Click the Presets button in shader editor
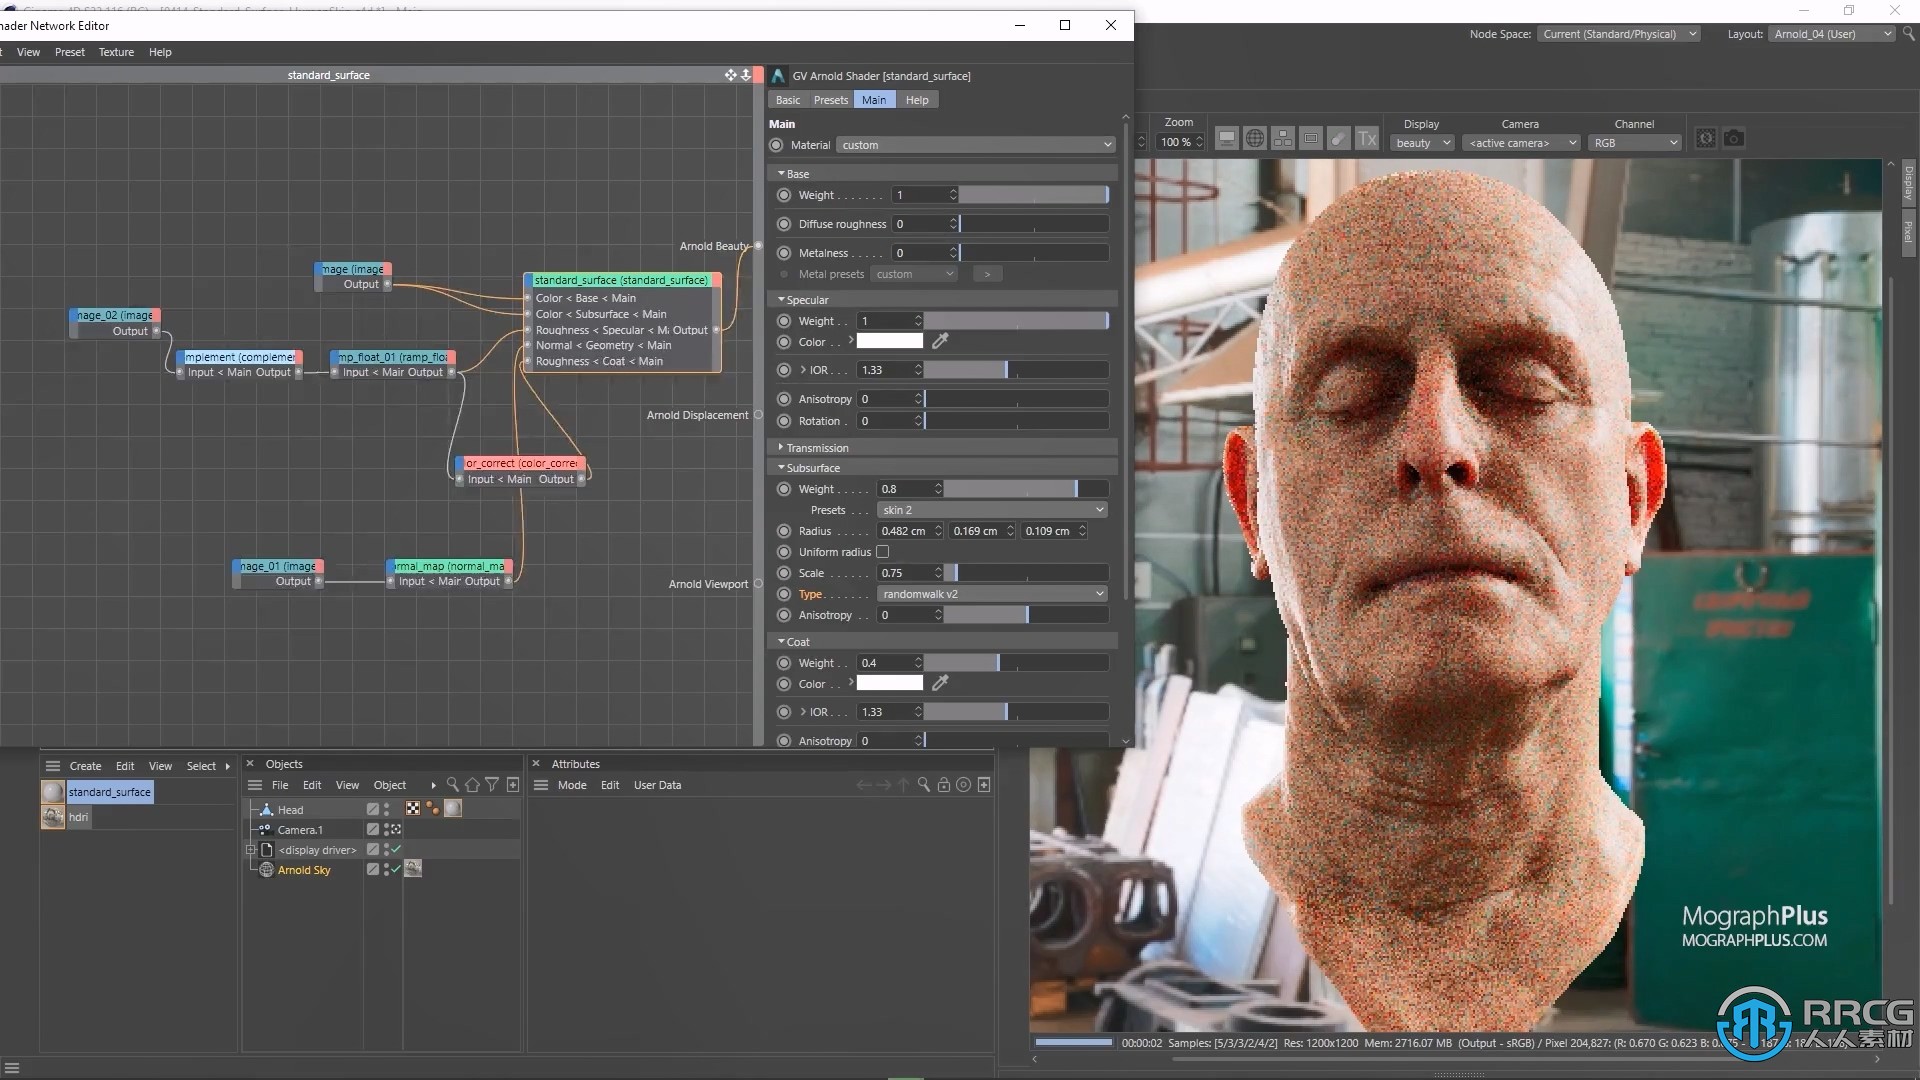Viewport: 1920px width, 1080px height. [x=829, y=99]
